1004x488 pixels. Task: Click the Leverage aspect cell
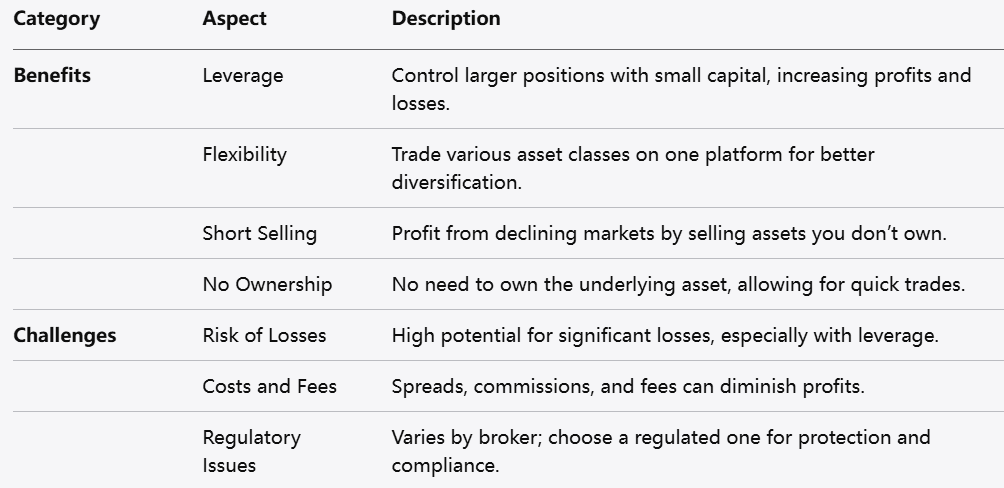[x=243, y=75]
